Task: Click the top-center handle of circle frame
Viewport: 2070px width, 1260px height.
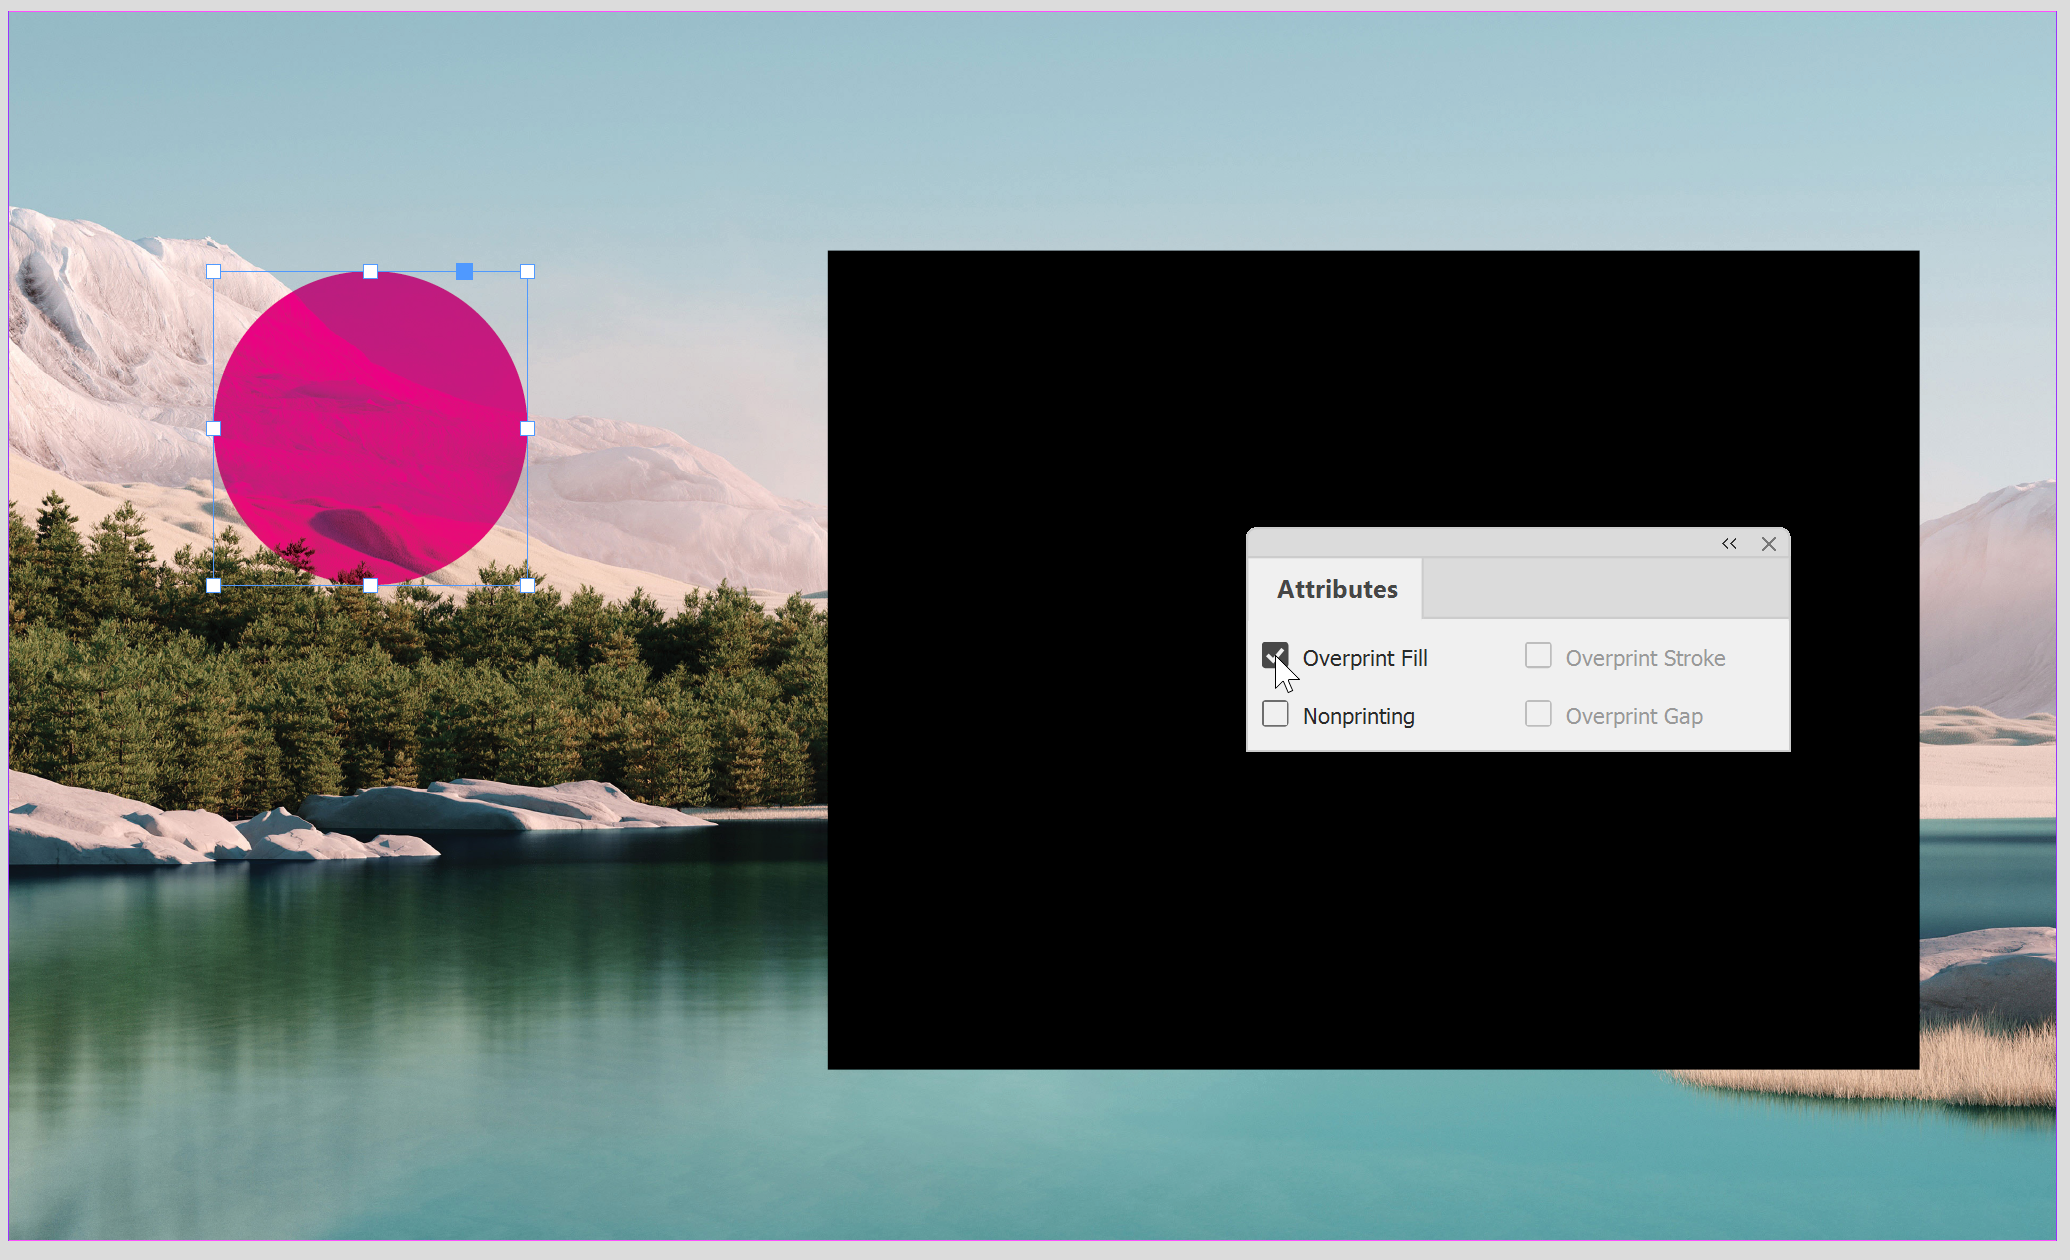Action: click(371, 271)
